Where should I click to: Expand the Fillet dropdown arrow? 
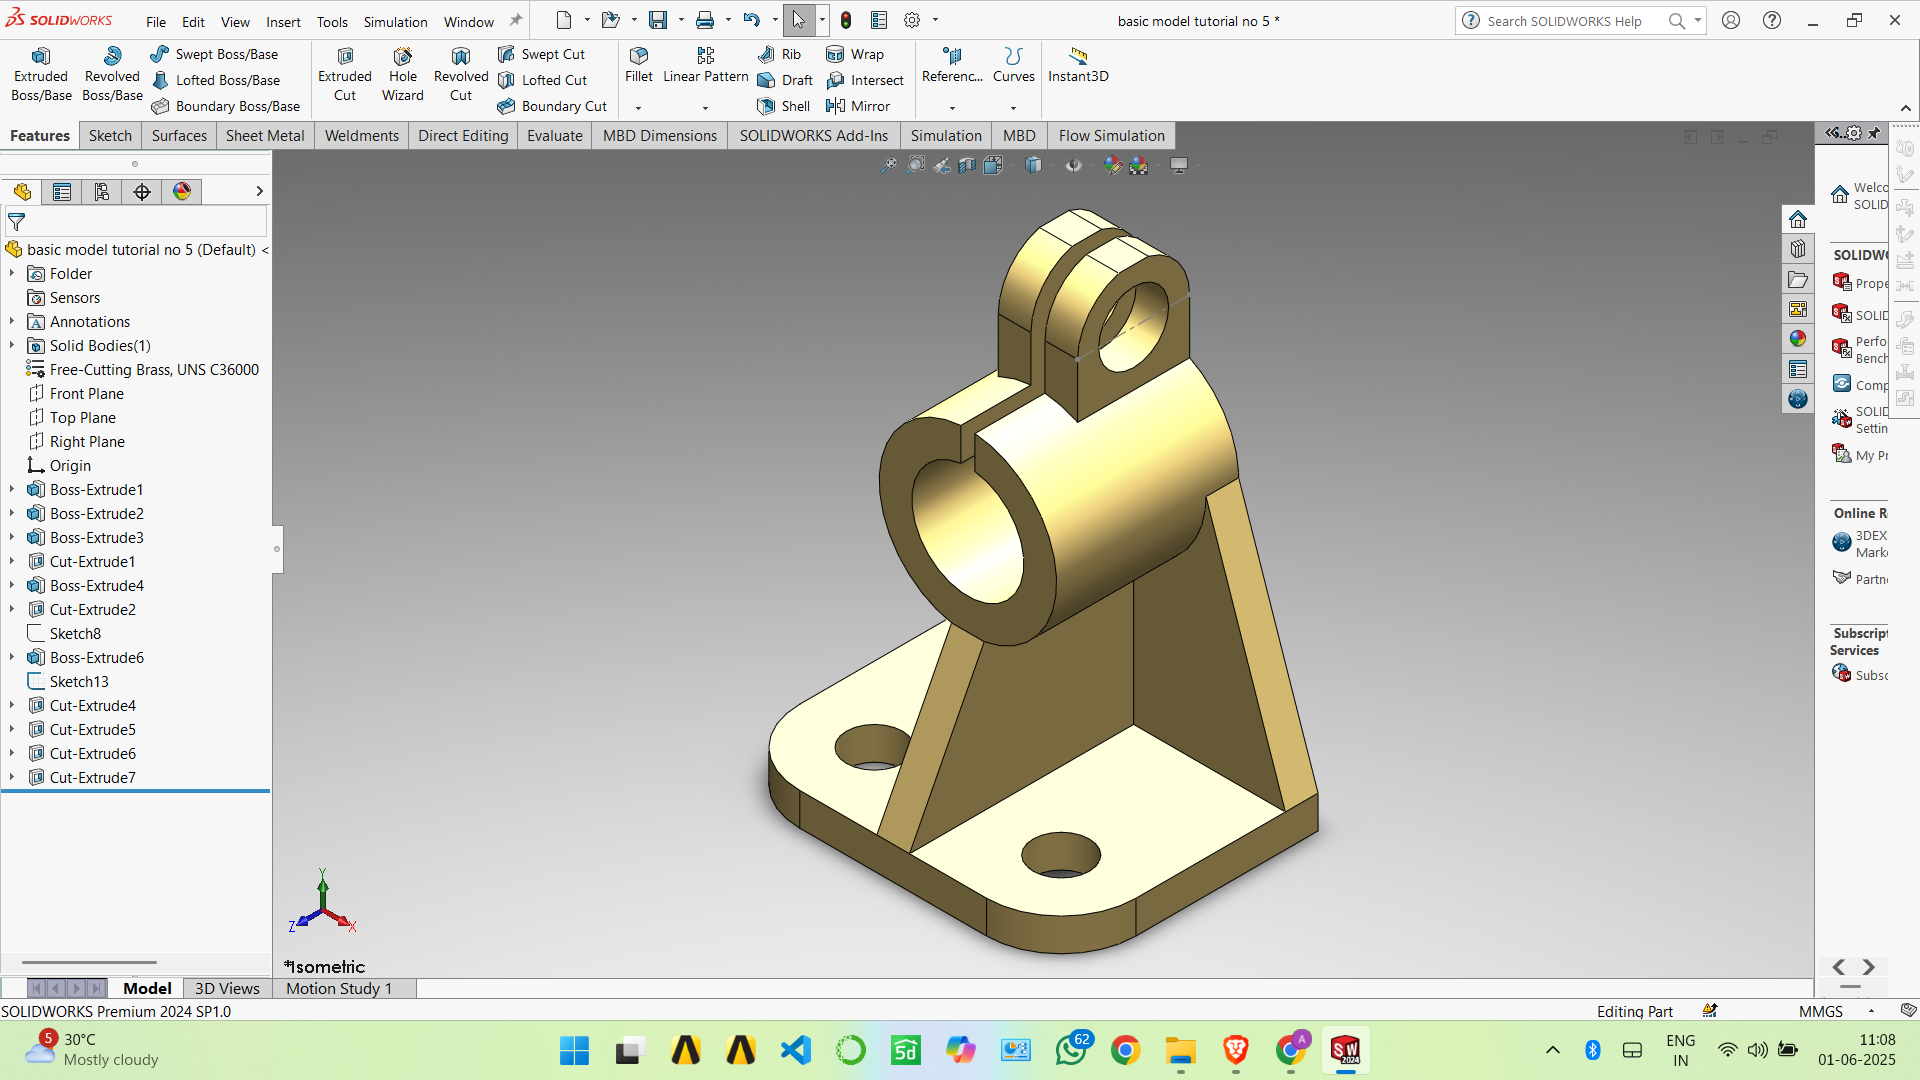638,108
